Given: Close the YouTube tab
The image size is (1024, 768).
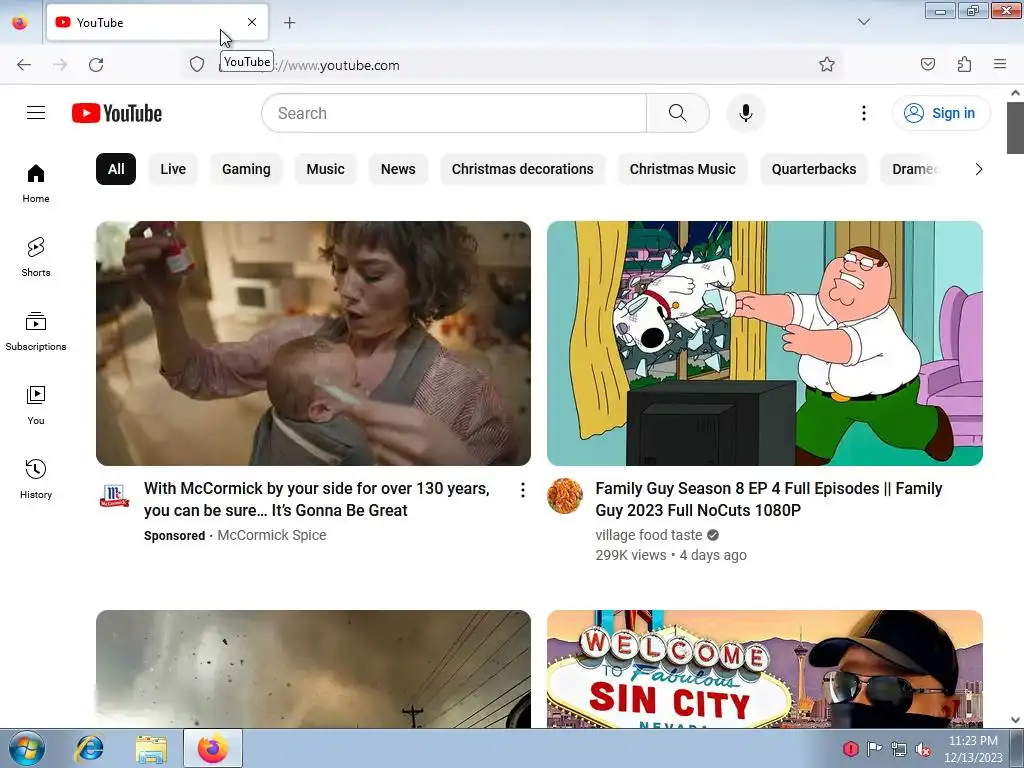Looking at the screenshot, I should [251, 22].
